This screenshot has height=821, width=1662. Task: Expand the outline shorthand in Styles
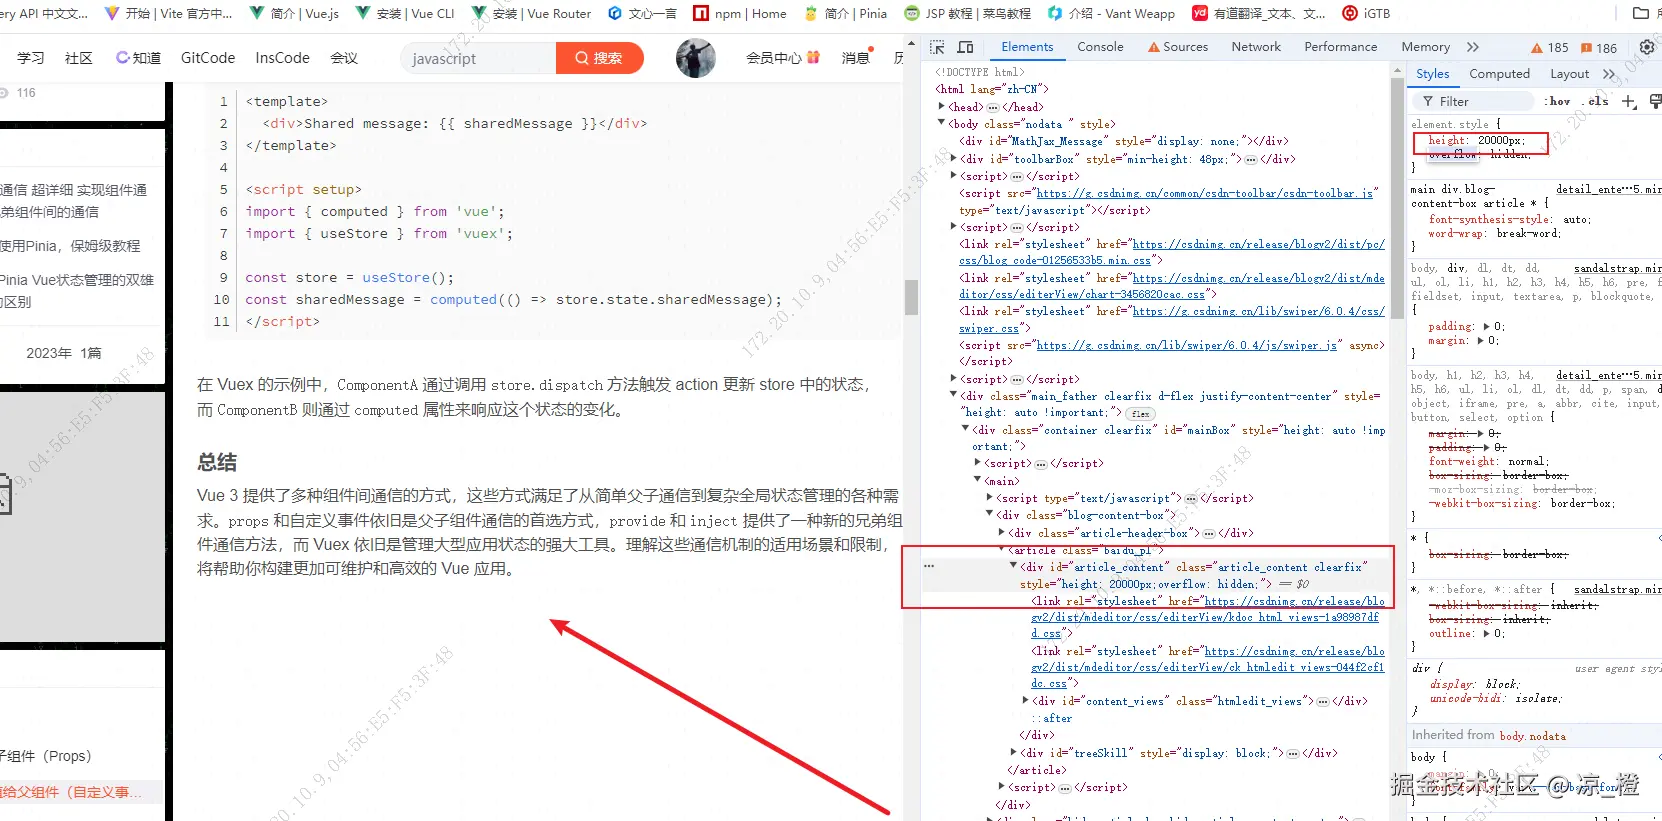(1486, 634)
